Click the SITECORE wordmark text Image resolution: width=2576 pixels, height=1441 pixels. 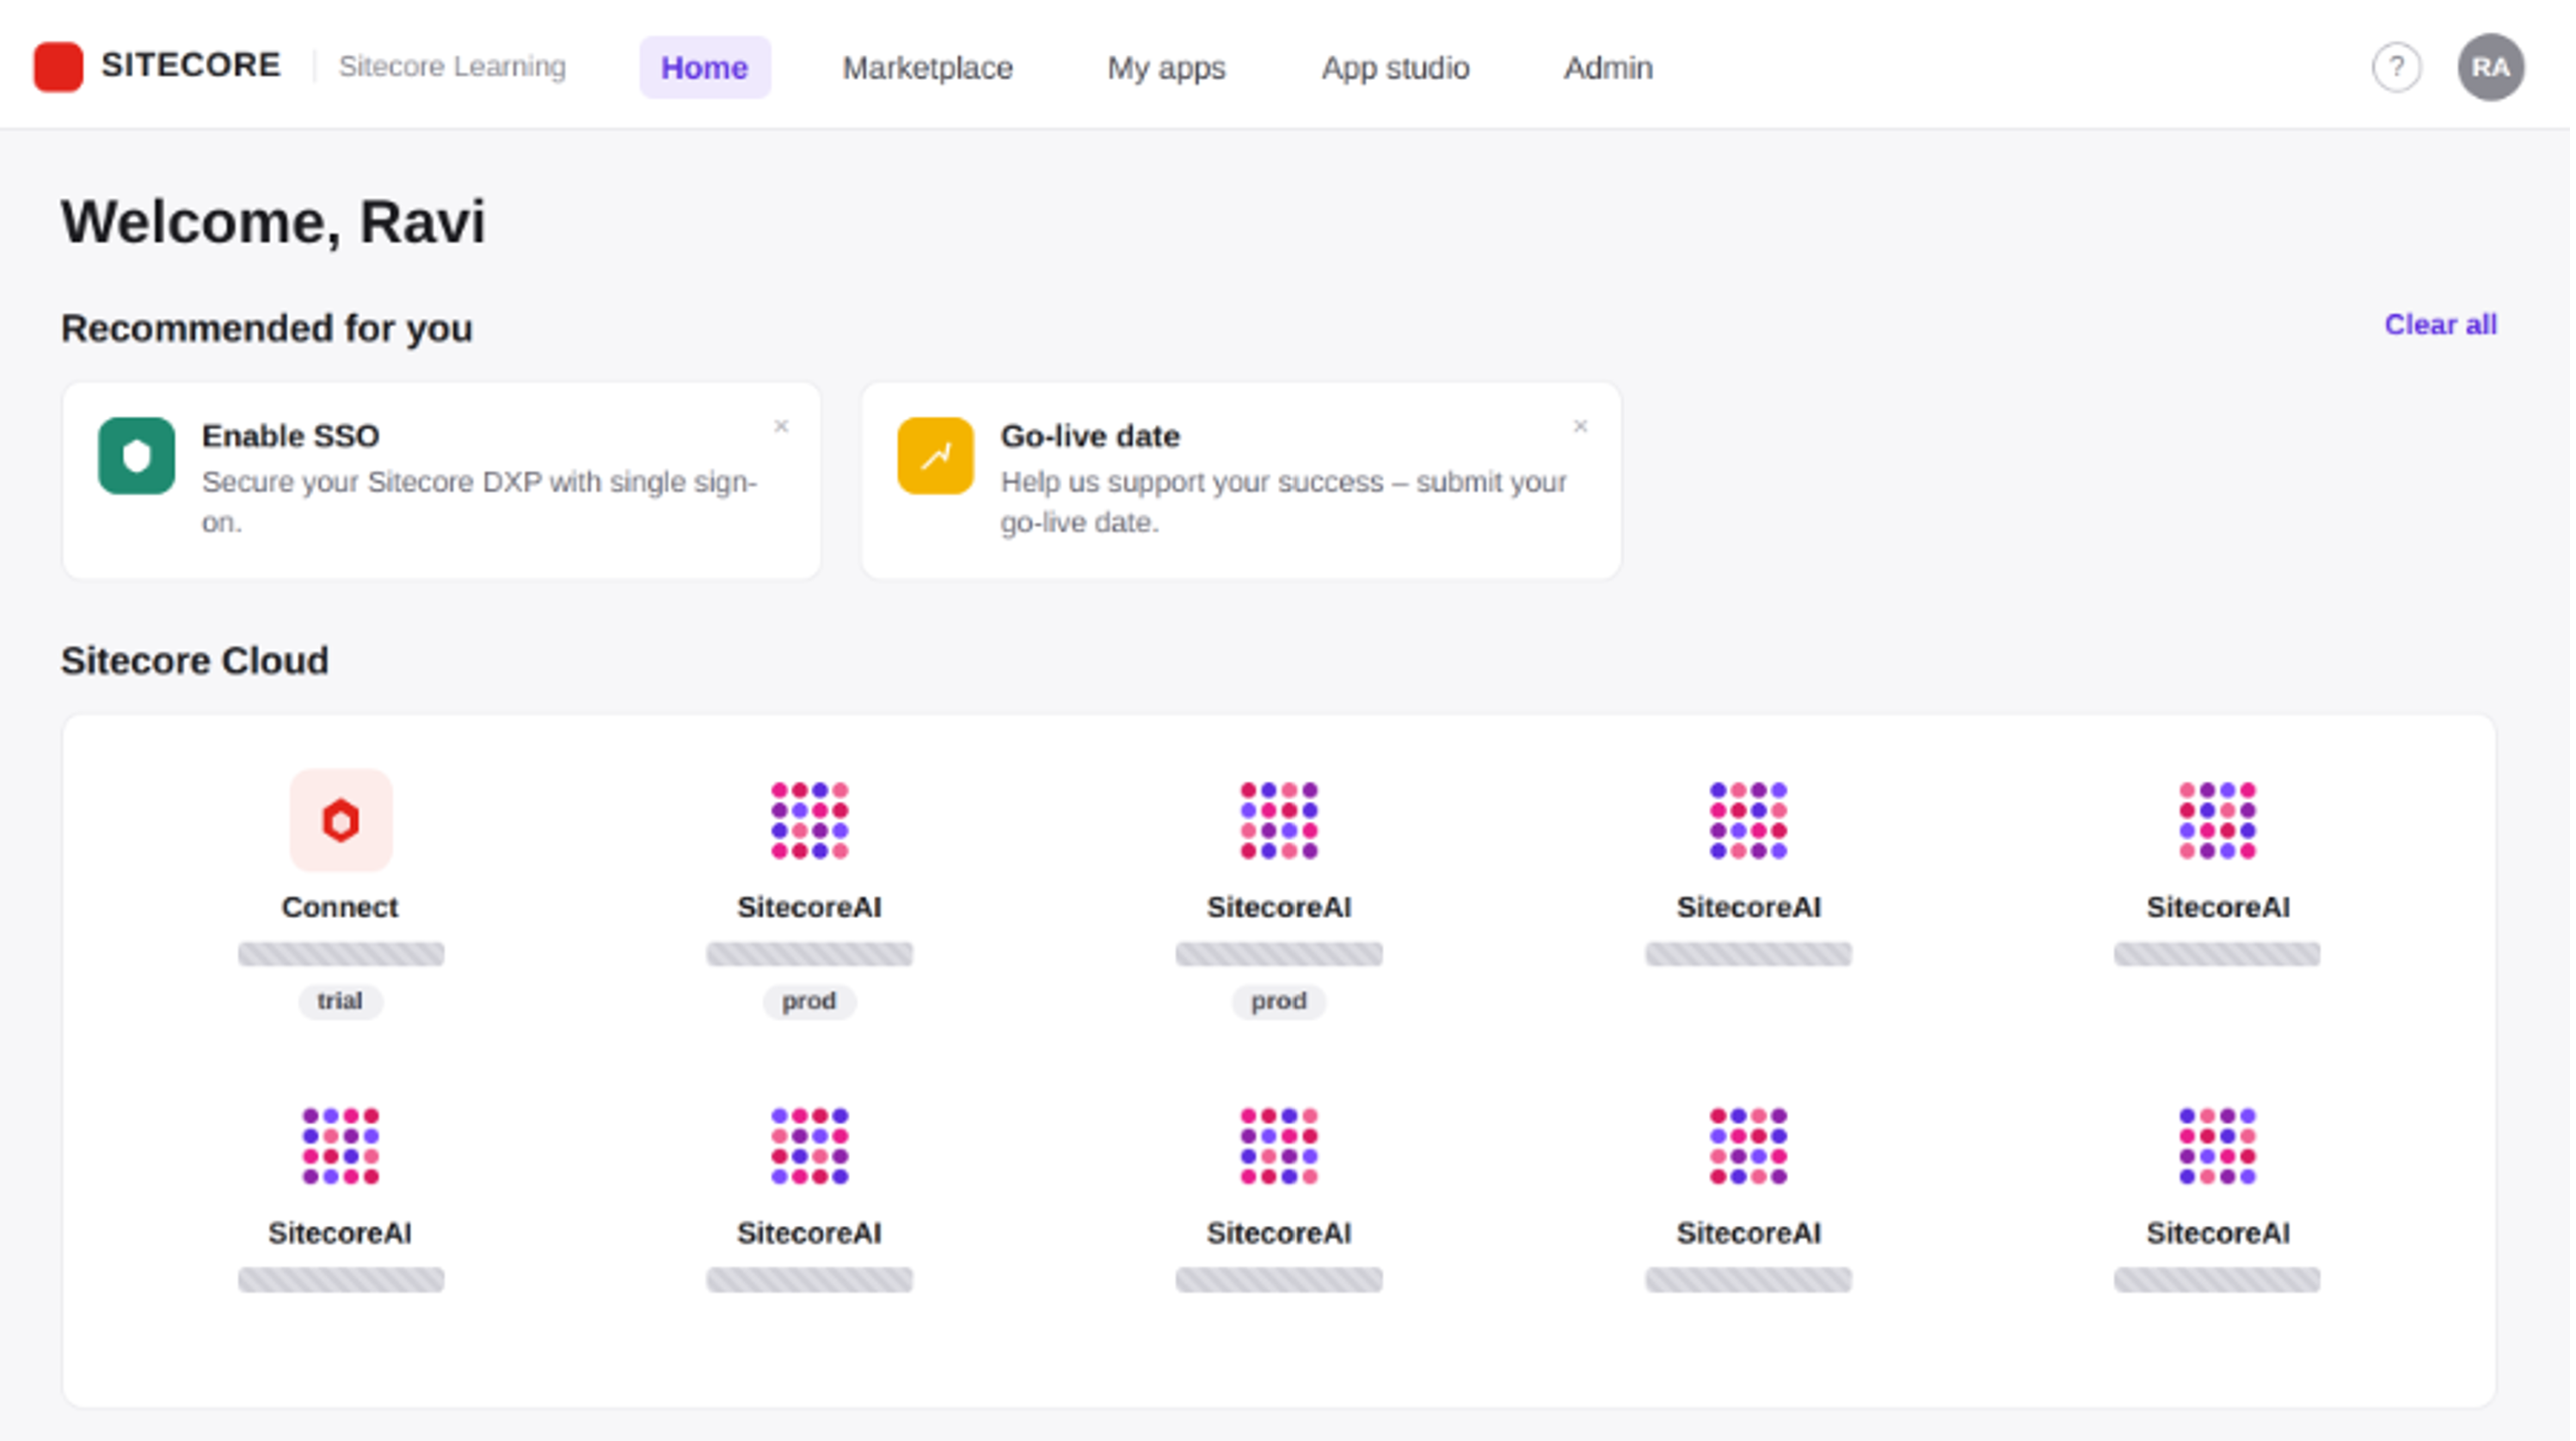pyautogui.click(x=191, y=66)
